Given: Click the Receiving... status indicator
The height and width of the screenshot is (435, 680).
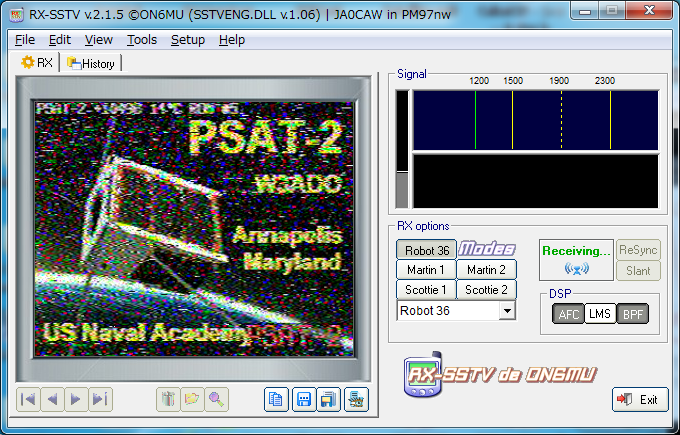Looking at the screenshot, I should tap(576, 260).
